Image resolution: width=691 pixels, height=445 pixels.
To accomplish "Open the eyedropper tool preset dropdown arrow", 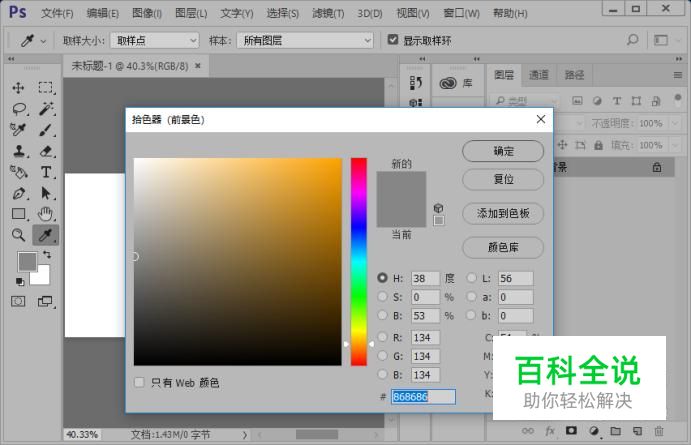I will point(43,41).
